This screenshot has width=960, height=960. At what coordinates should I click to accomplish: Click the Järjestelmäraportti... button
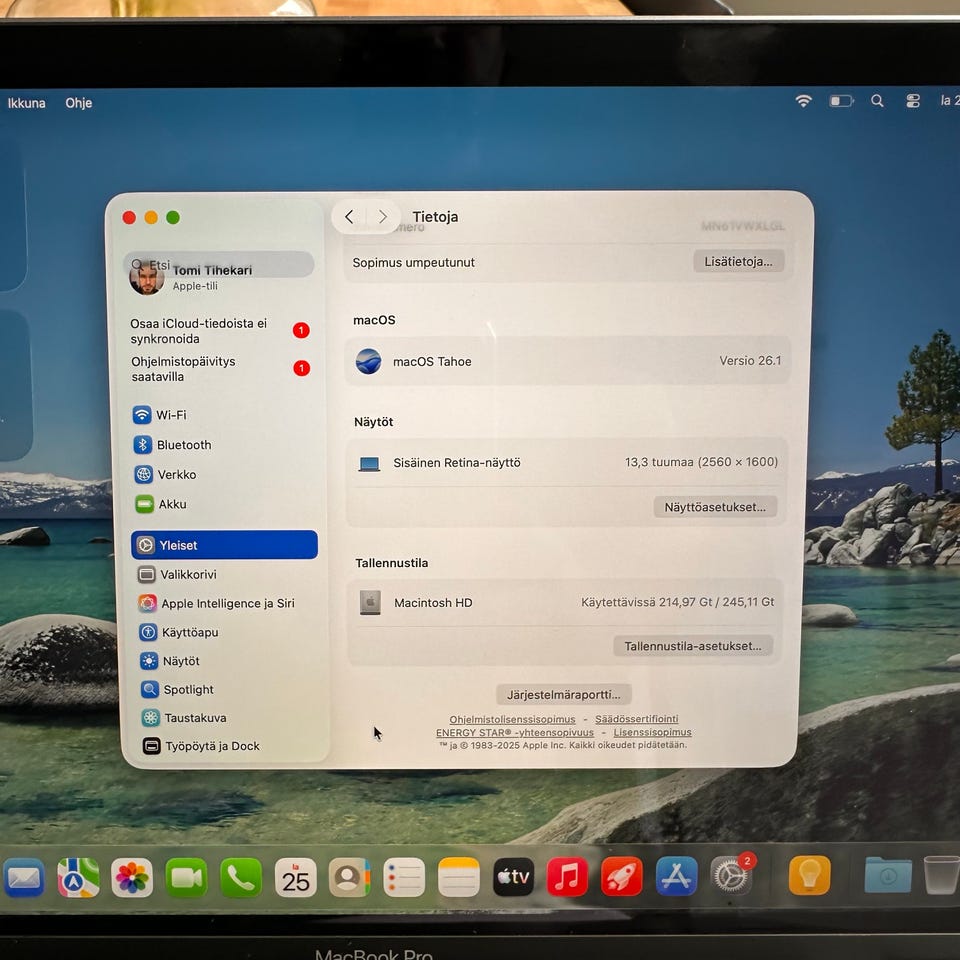pos(563,694)
